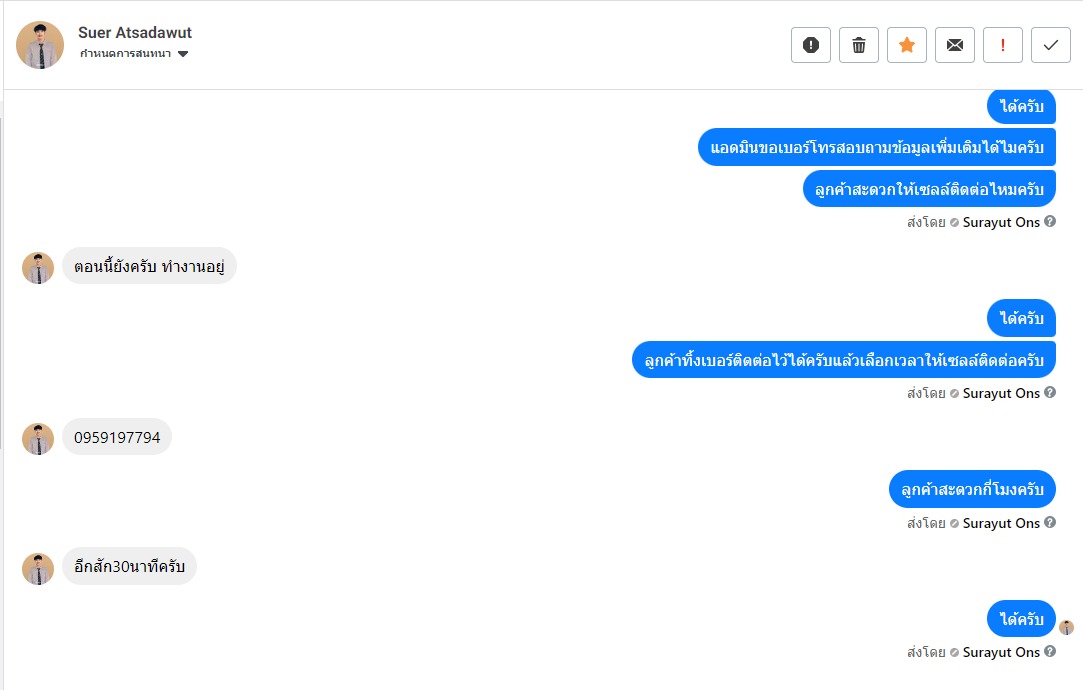Click the 'กำหนดการสนทนา' assignment label
The width and height of the screenshot is (1083, 690).
[125, 54]
